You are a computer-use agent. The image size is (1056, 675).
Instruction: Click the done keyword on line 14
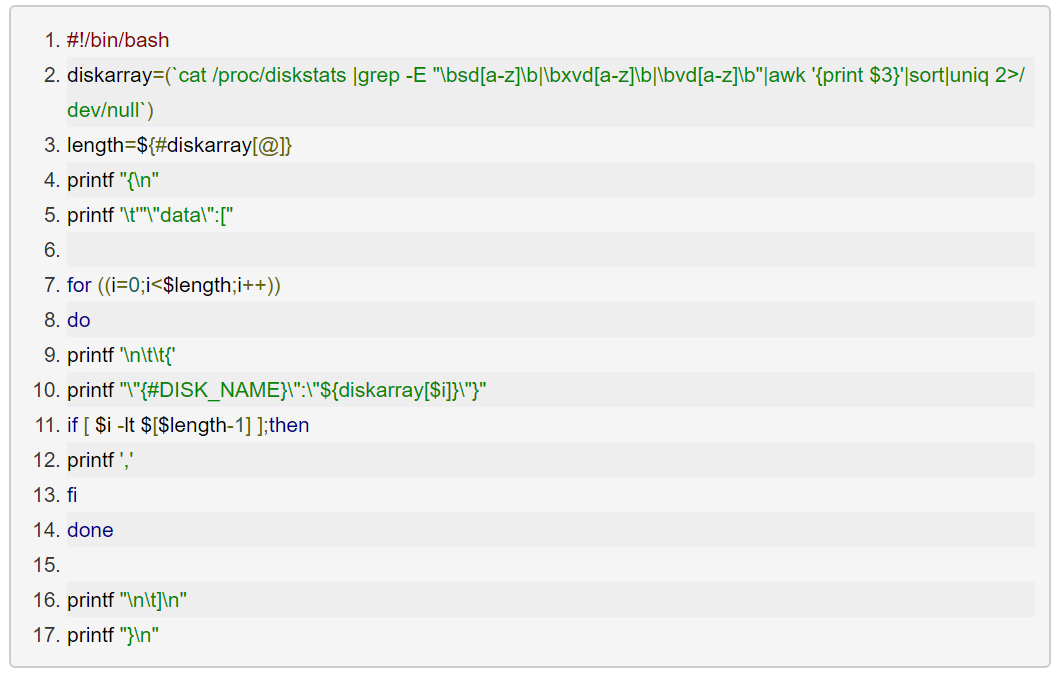point(90,531)
